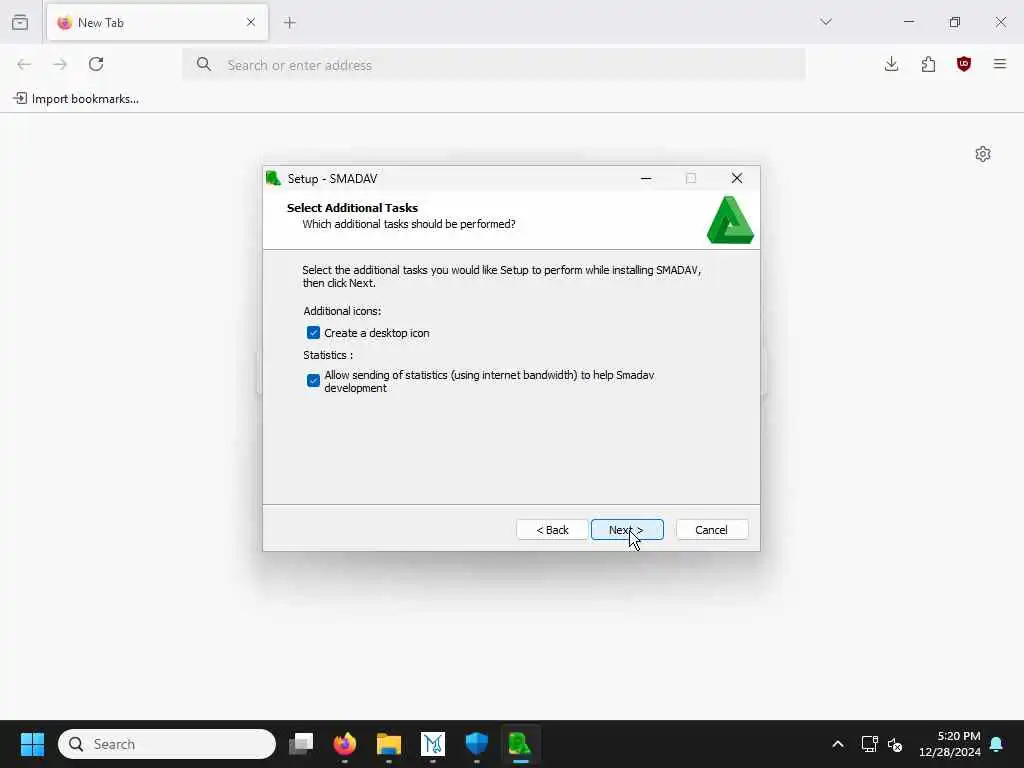
Task: Reload the current Firefox page
Action: tap(96, 64)
